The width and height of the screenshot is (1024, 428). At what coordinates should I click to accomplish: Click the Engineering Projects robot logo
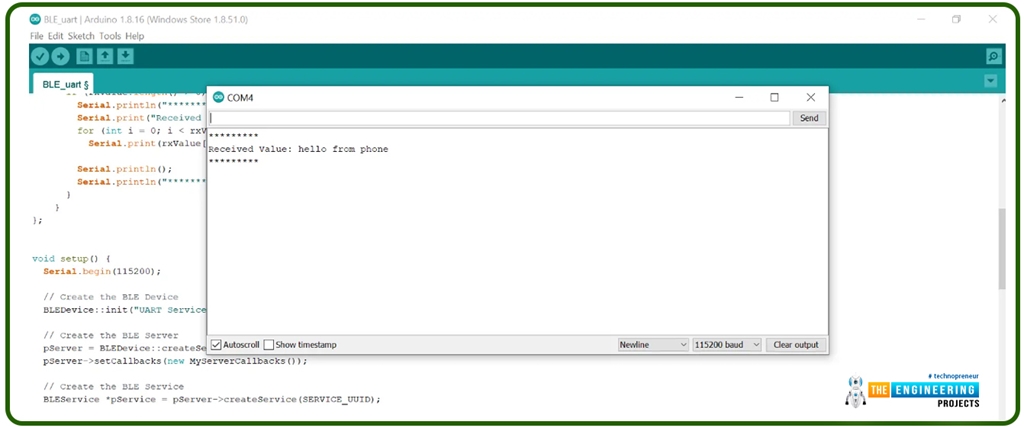[855, 391]
